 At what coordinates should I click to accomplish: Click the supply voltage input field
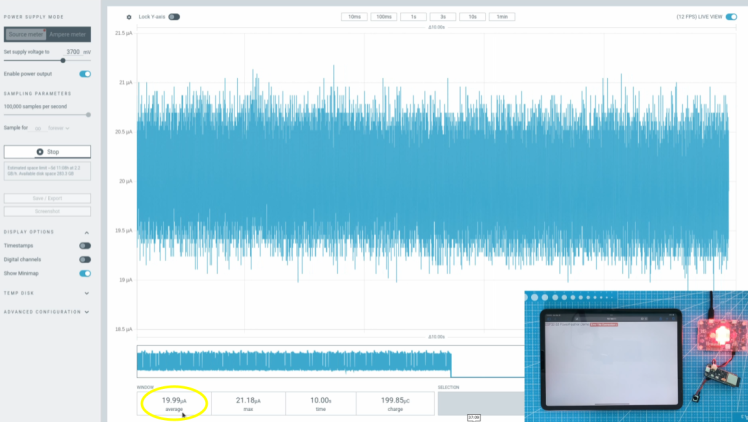(72, 51)
